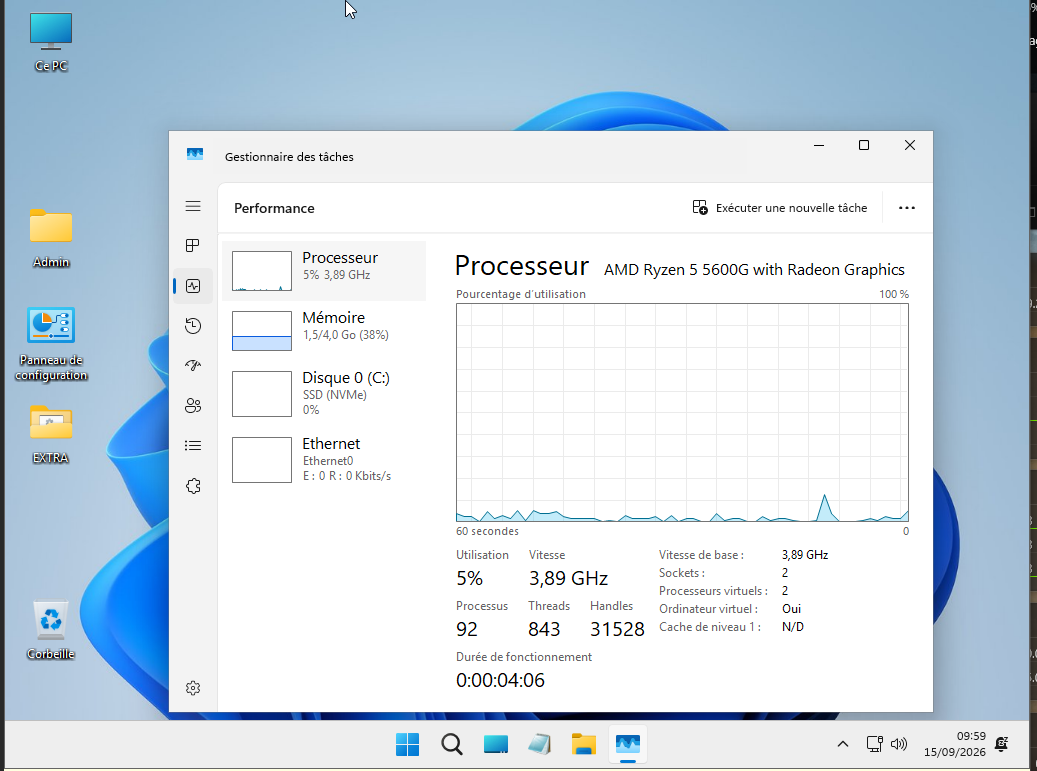The width and height of the screenshot is (1037, 771).
Task: Select Ethernet performance entry
Action: point(324,460)
